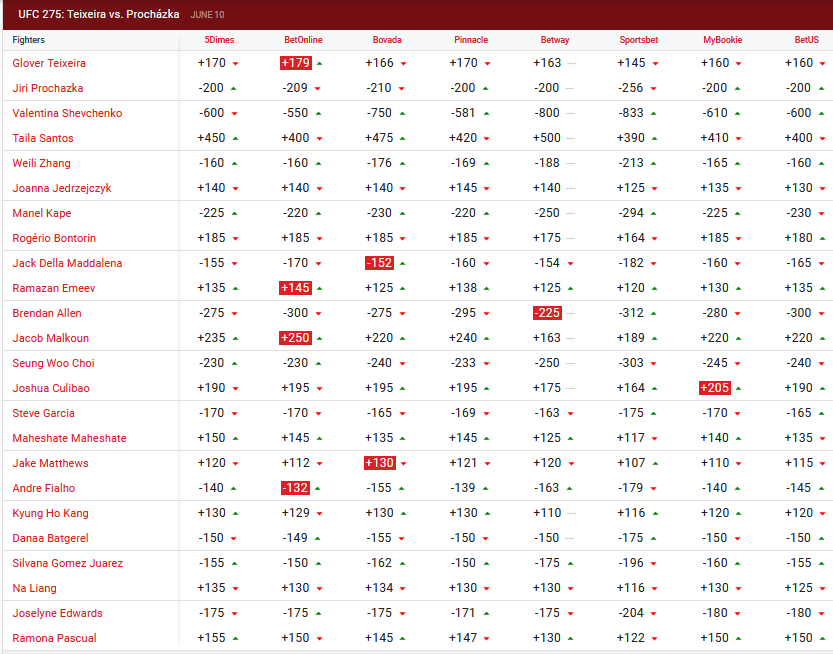
Task: Open the Sportsbet sportsbook column header
Action: pos(639,40)
